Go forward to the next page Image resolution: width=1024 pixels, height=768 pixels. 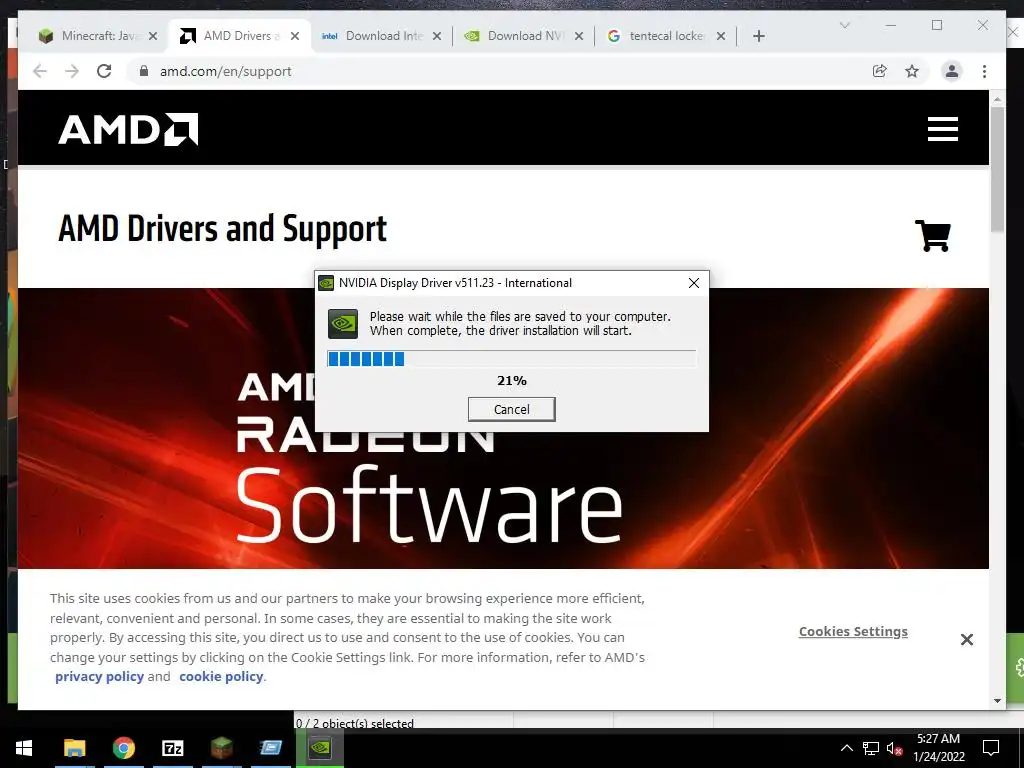click(x=72, y=71)
